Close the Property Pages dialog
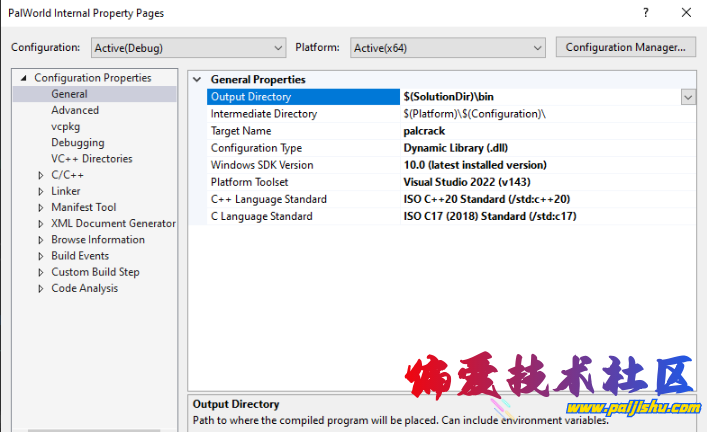Screen dimensions: 707x432 (685, 13)
